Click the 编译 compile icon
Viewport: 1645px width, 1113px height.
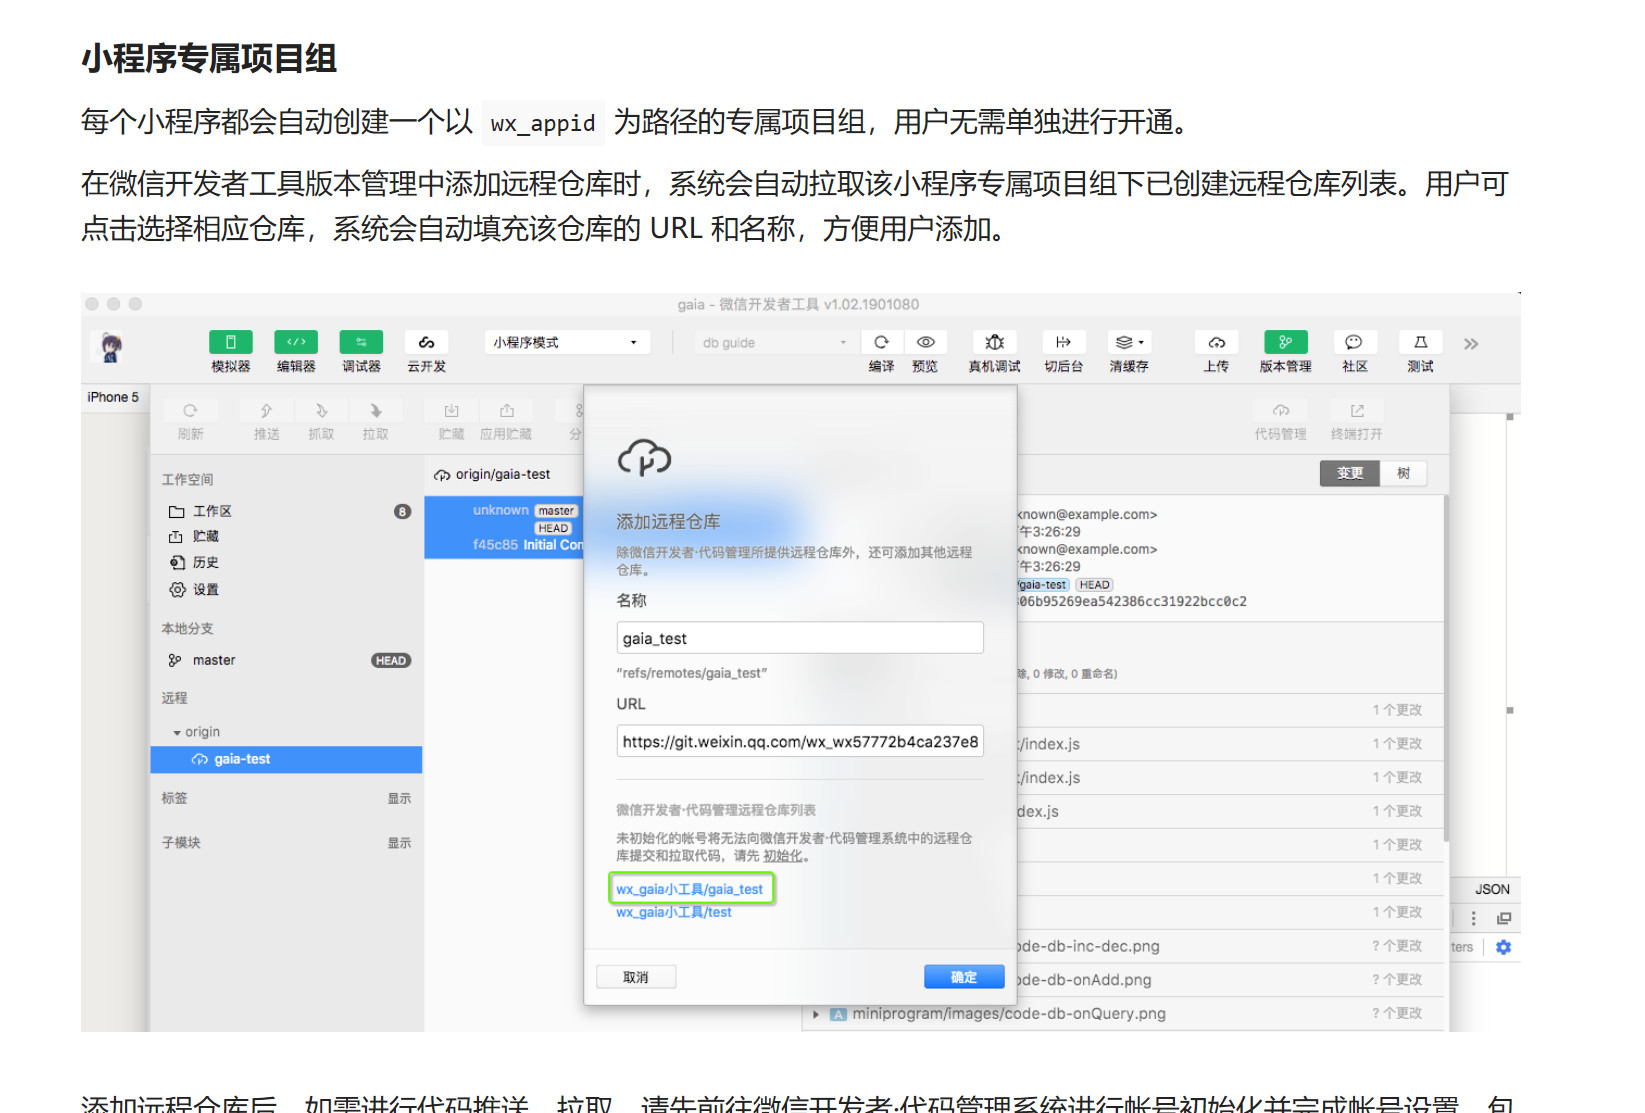click(881, 342)
